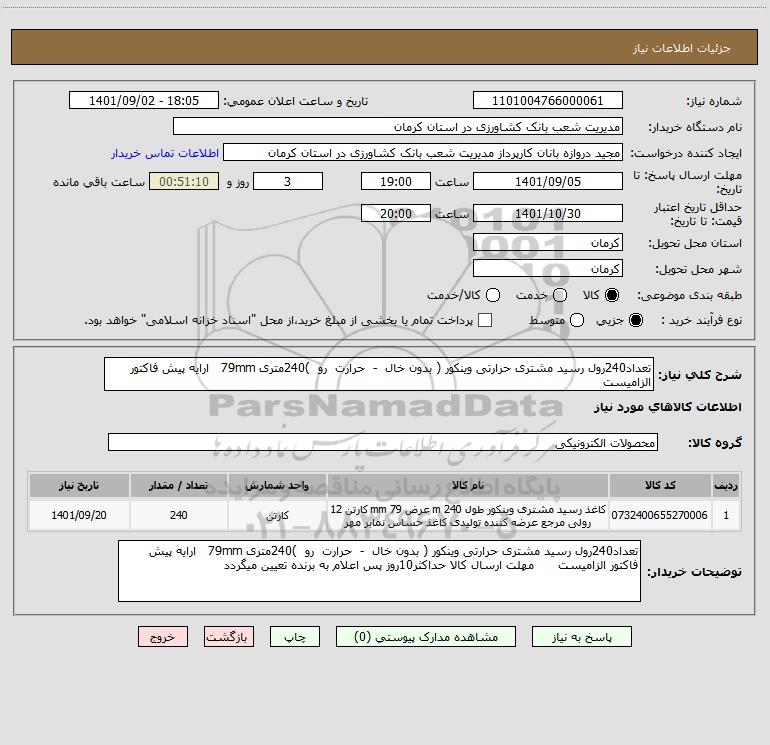This screenshot has height=745, width=770.
Task: Select the خدمت radio button
Action: (x=560, y=295)
